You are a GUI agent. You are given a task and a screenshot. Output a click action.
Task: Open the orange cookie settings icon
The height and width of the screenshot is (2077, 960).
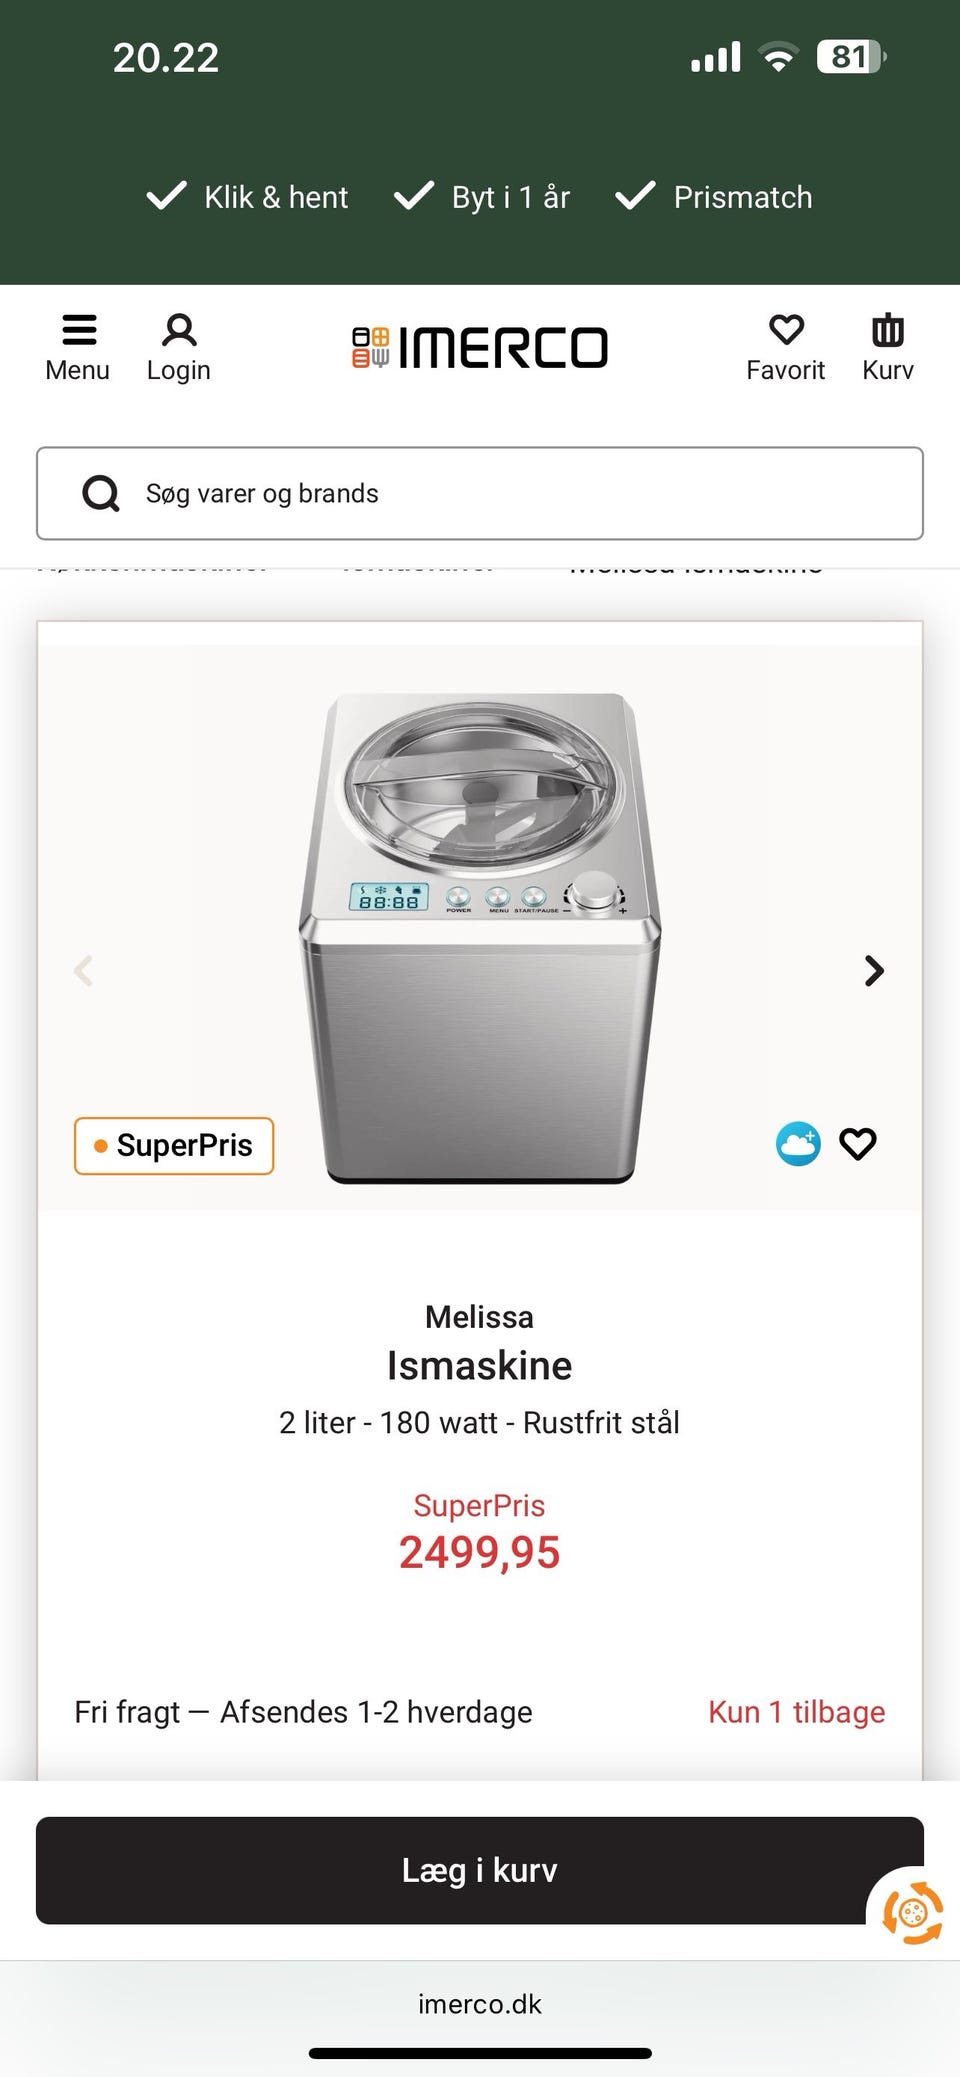coord(912,1913)
